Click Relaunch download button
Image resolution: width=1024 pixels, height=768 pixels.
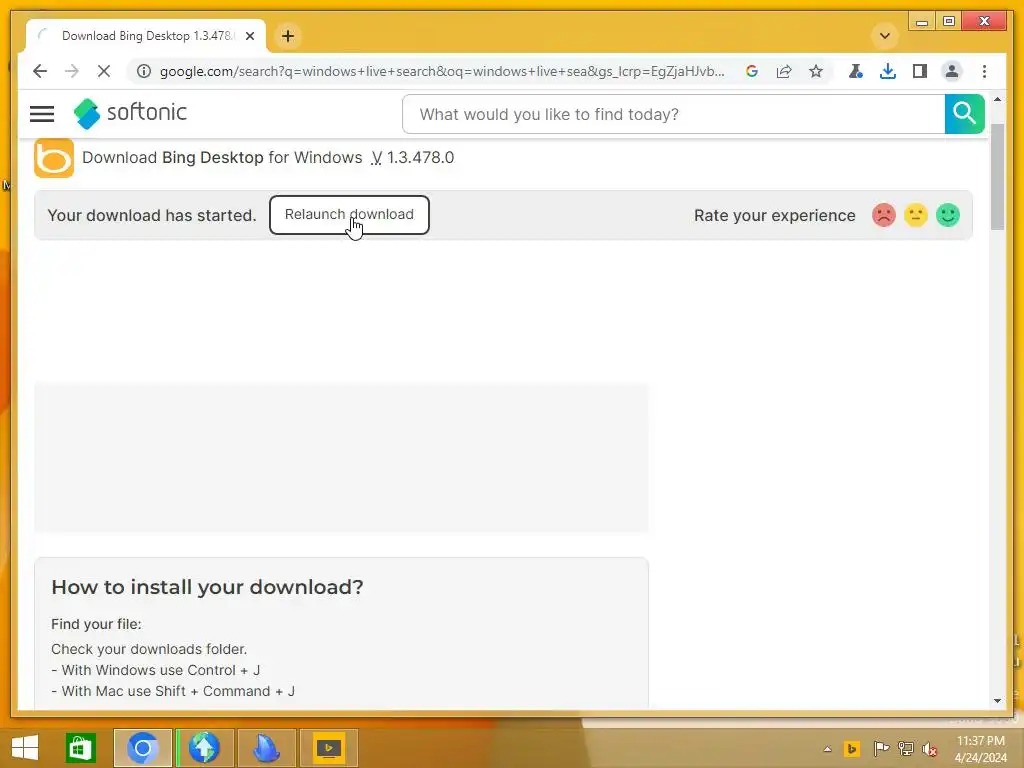[x=349, y=214]
